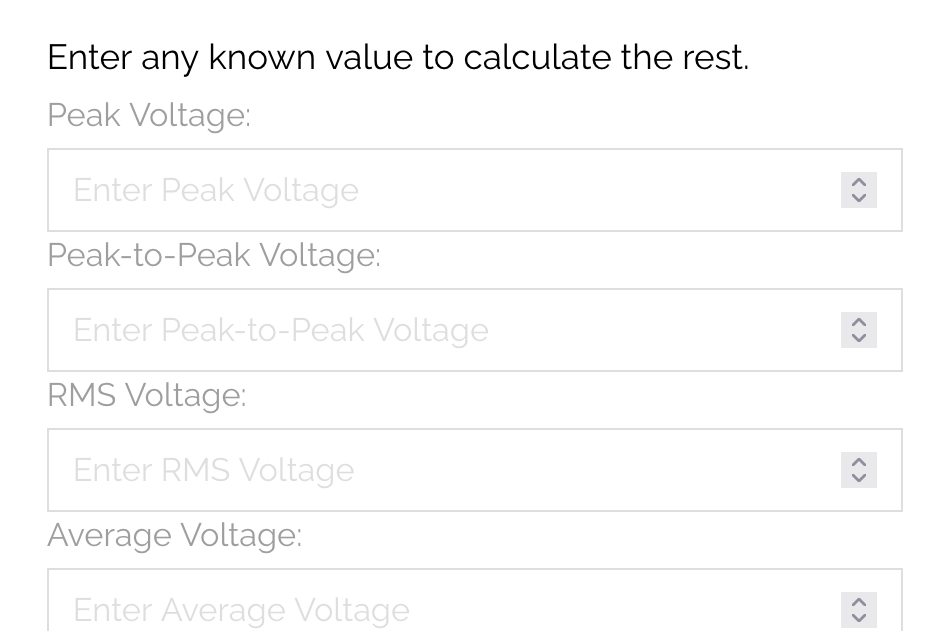Decrement the Peak Voltage value with down arrow
948x631 pixels.
pyautogui.click(x=859, y=198)
